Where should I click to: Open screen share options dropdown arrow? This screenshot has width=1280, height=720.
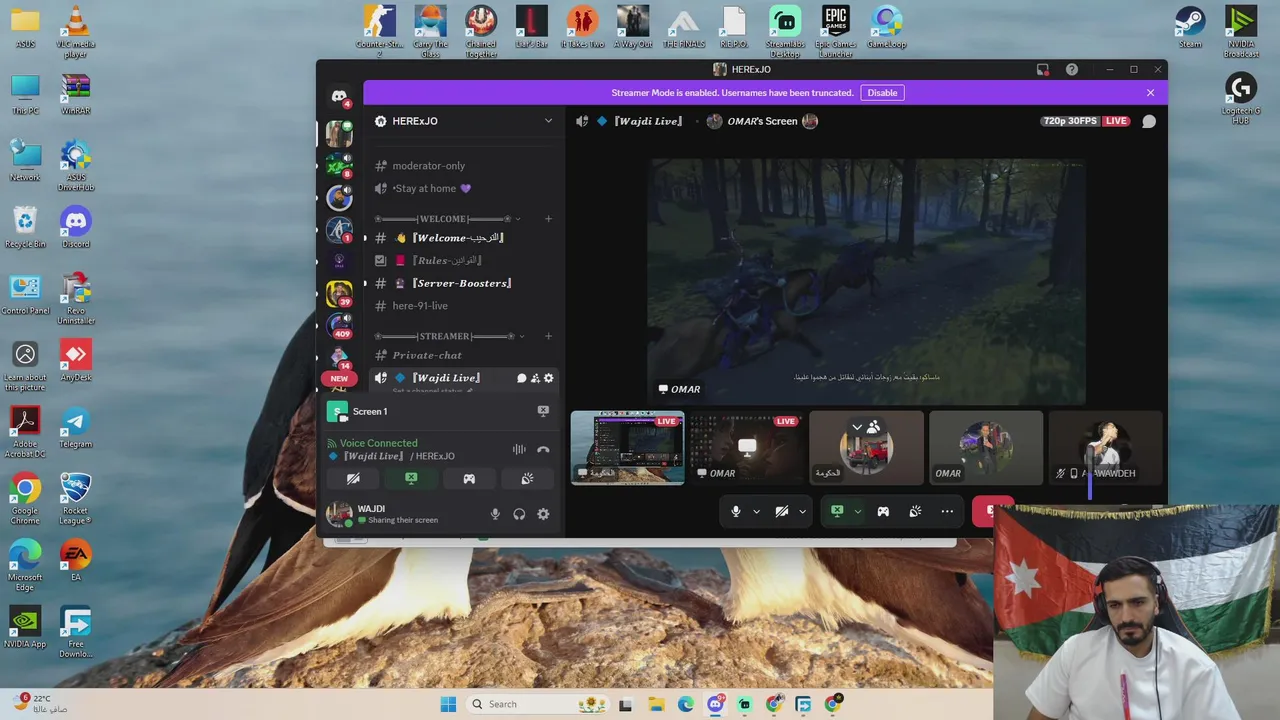[x=857, y=511]
